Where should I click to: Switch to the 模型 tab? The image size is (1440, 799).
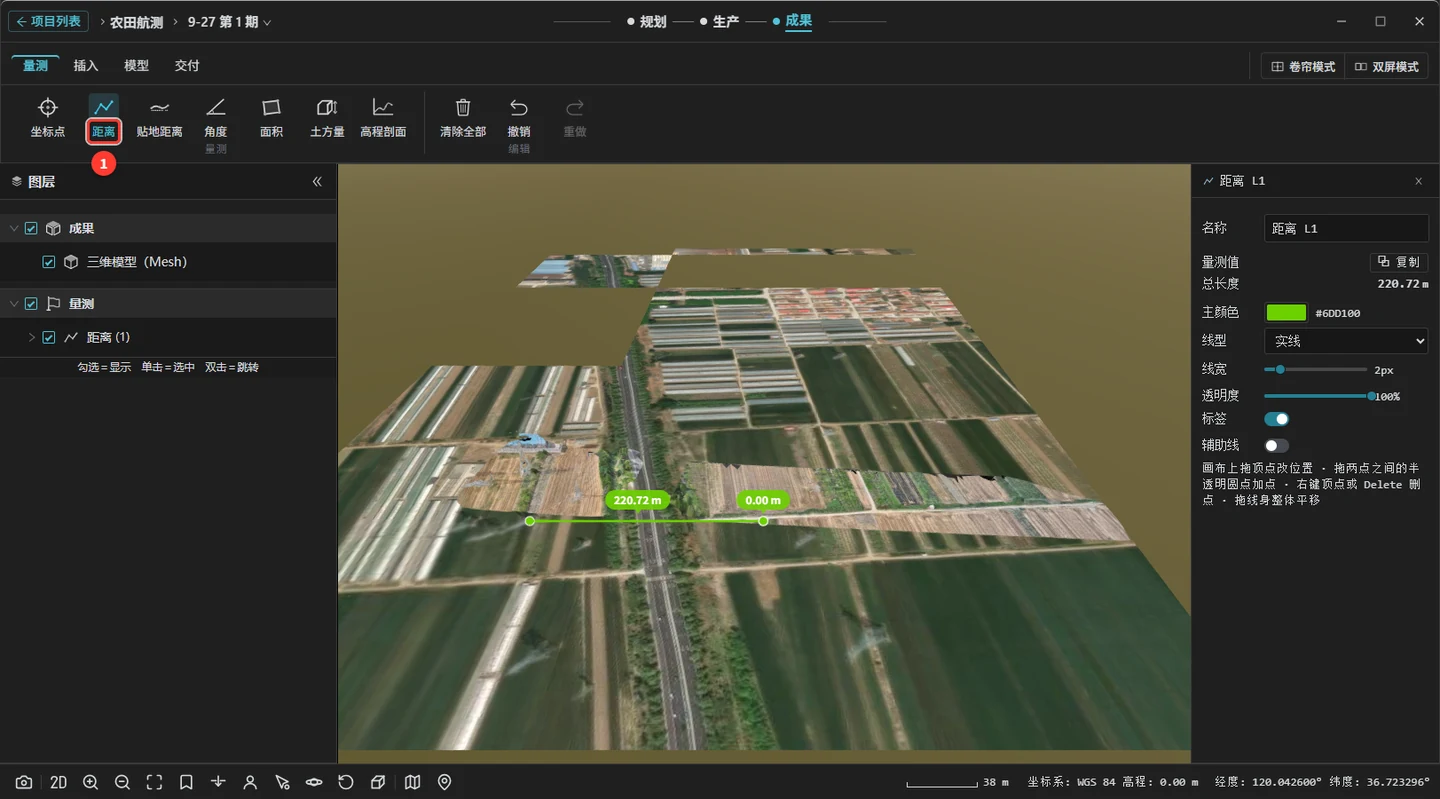pyautogui.click(x=136, y=66)
